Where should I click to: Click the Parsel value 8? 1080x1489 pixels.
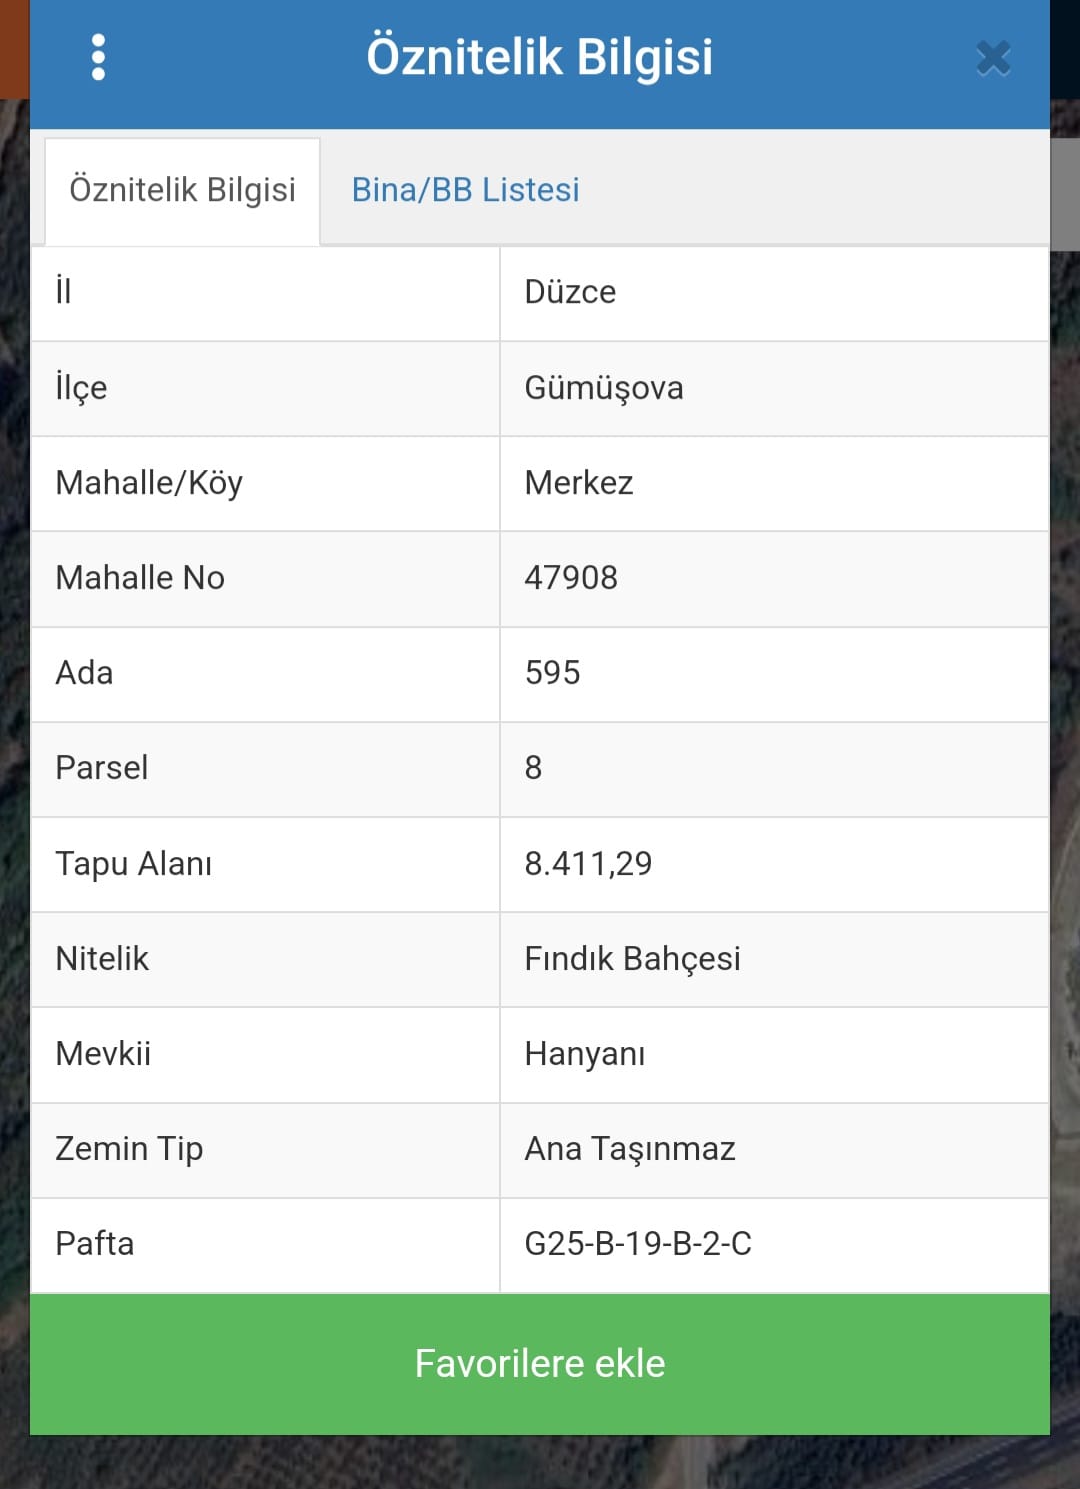tap(533, 768)
